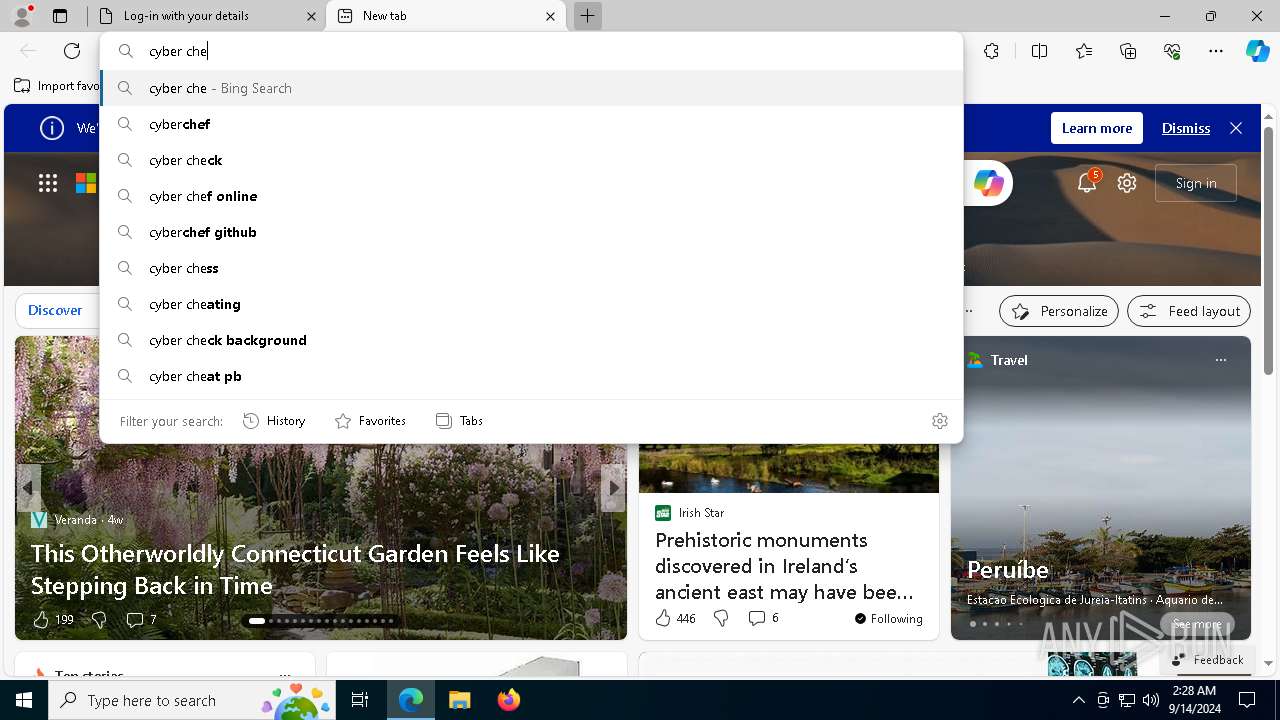Click the address bar text field
The height and width of the screenshot is (720, 1280).
(x=532, y=51)
